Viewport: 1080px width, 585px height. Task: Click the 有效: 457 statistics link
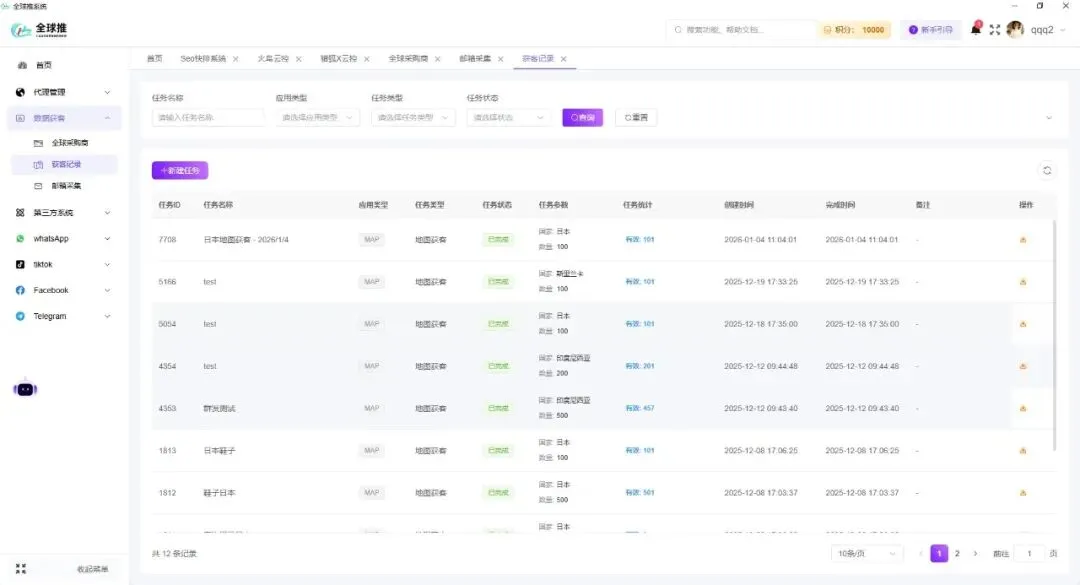(x=640, y=409)
